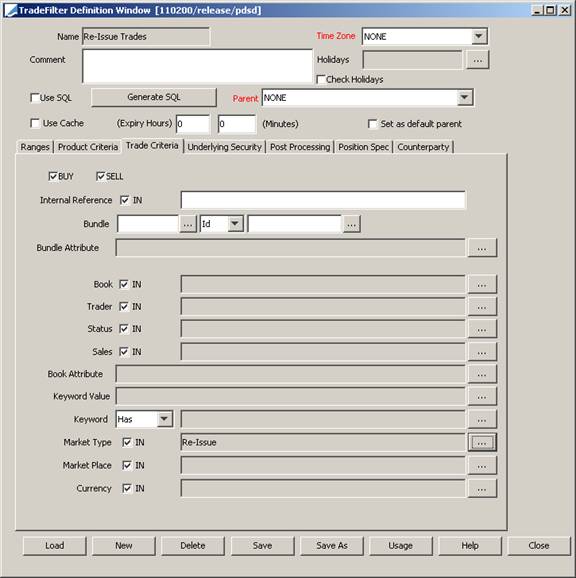Viewport: 576px width, 578px height.
Task: Click Name field Re-Issue Trades
Action: pyautogui.click(x=146, y=36)
